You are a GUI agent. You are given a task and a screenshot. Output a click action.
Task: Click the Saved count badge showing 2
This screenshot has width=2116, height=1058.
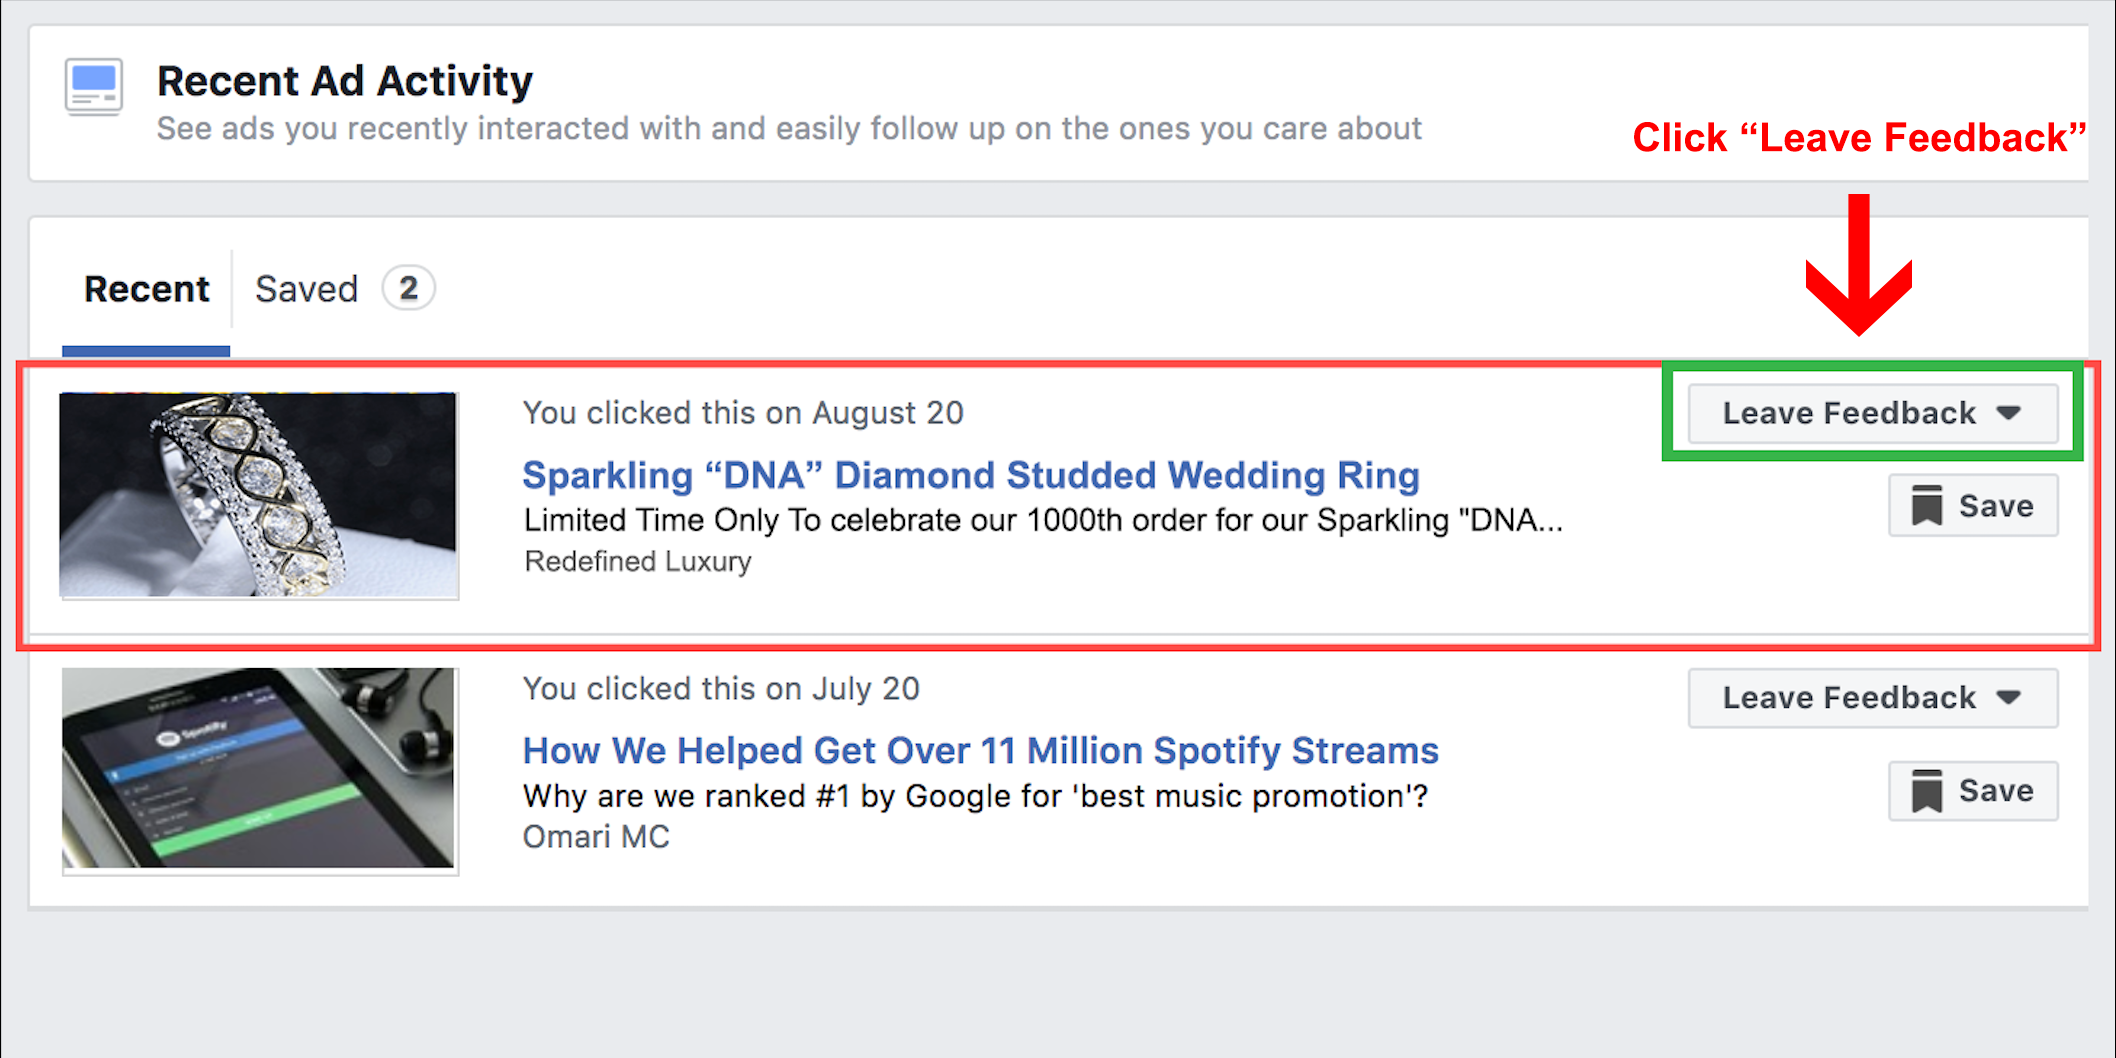[x=408, y=288]
